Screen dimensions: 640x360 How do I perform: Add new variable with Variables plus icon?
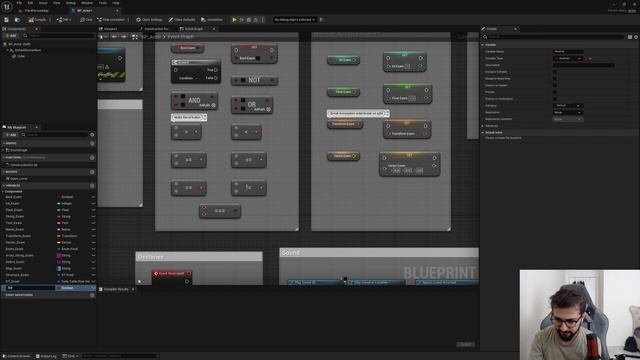[92, 185]
